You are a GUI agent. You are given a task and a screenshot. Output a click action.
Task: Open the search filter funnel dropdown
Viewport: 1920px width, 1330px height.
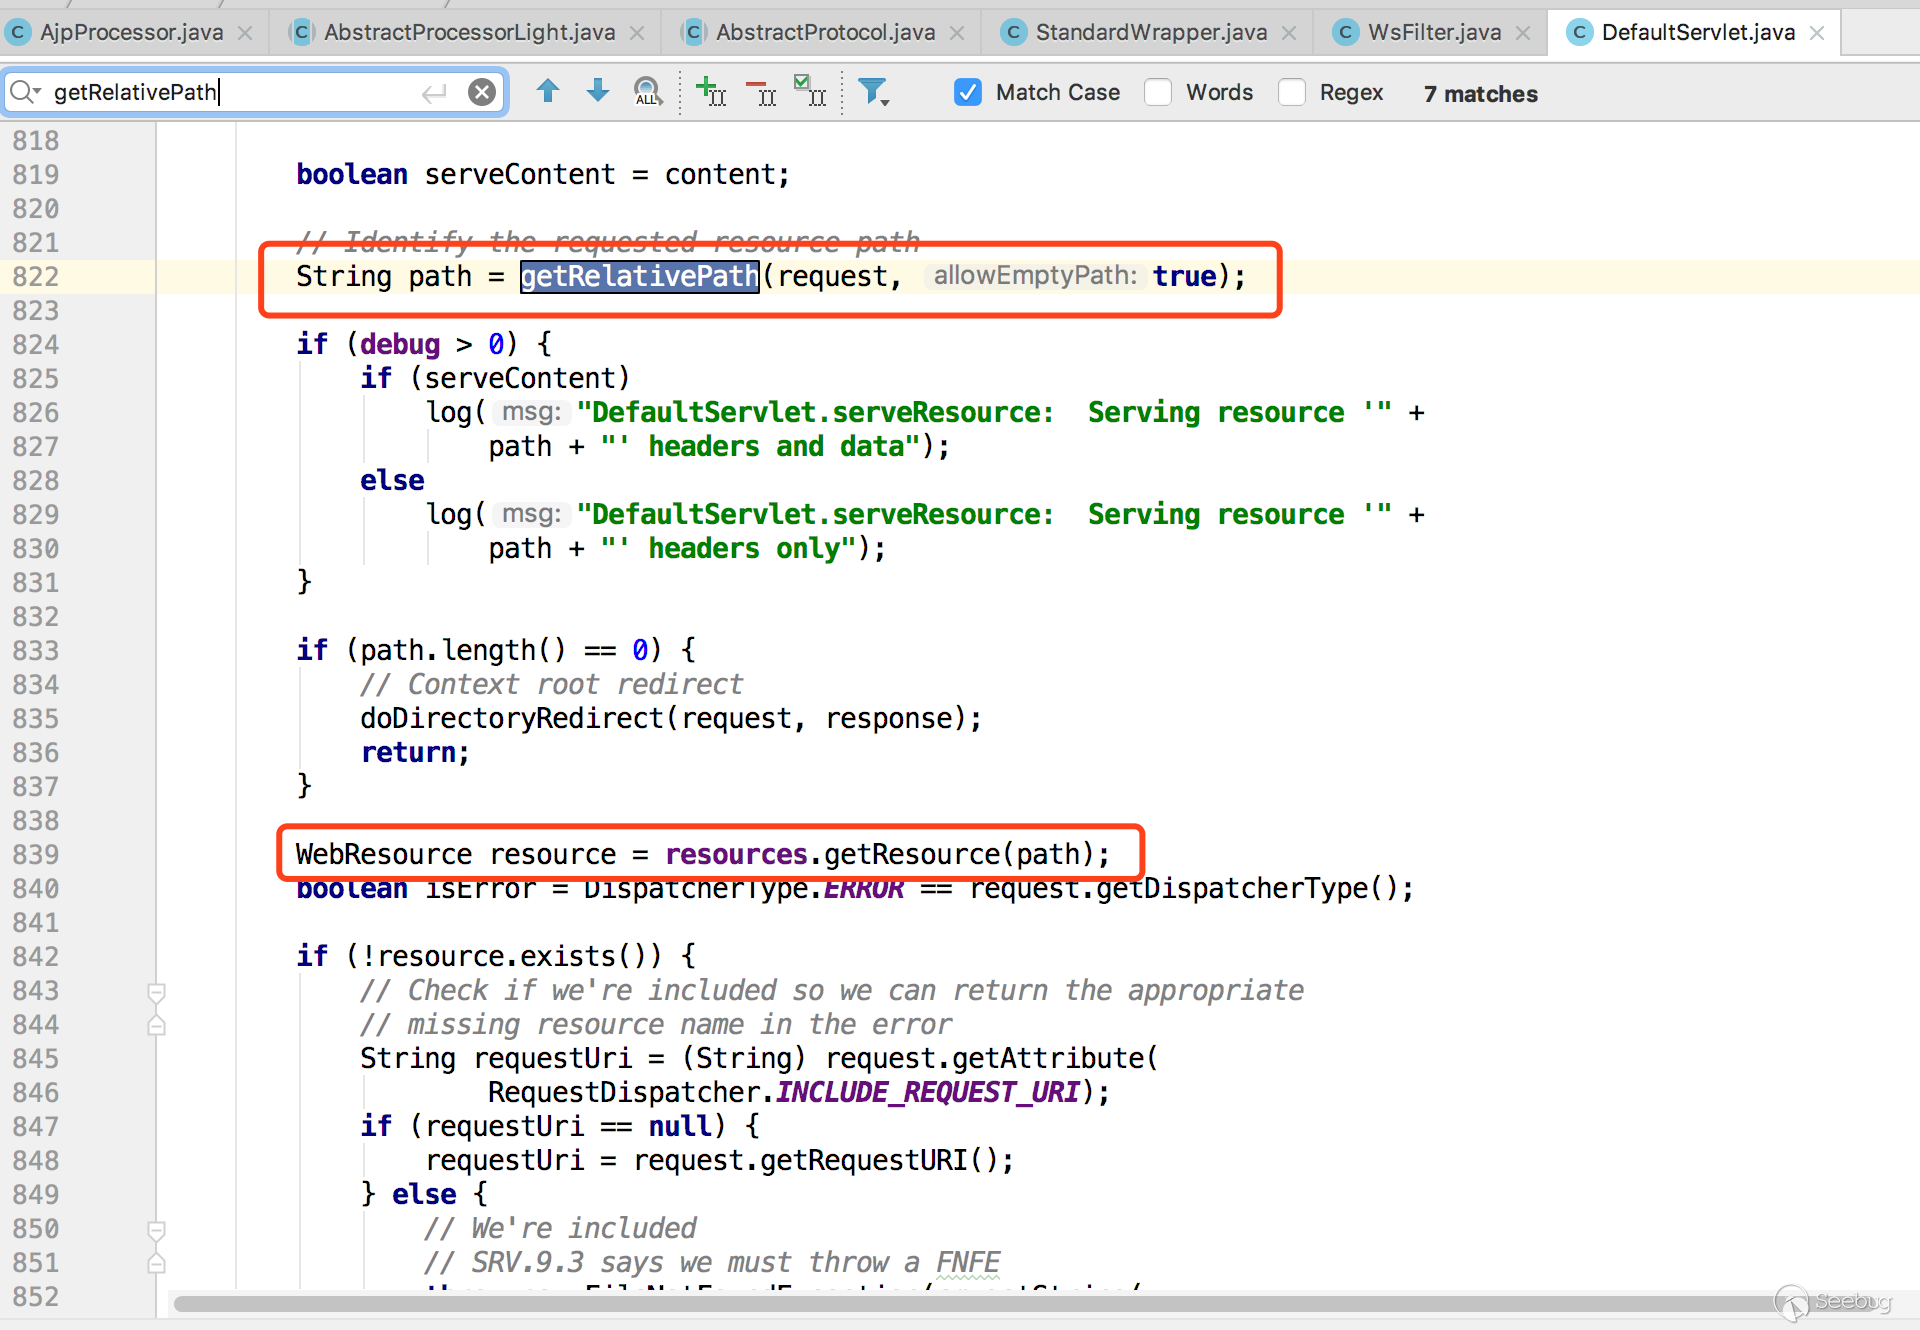coord(874,92)
